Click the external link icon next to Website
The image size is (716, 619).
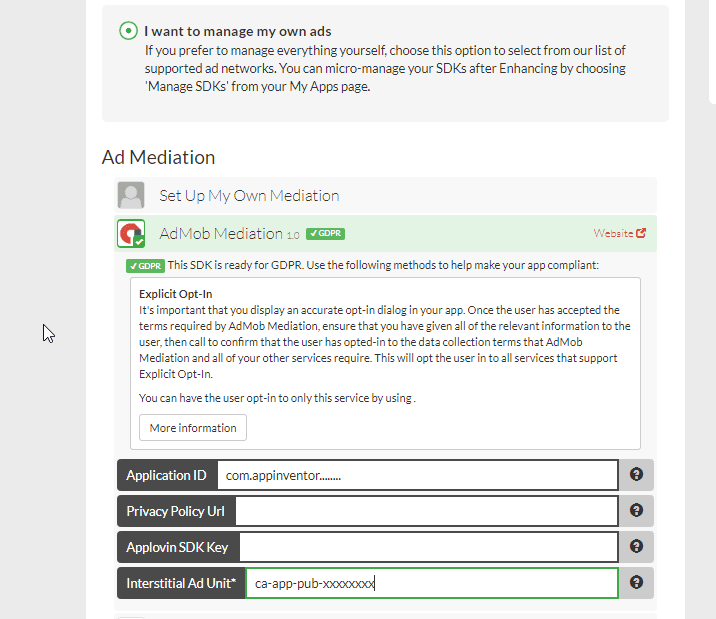[x=641, y=233]
